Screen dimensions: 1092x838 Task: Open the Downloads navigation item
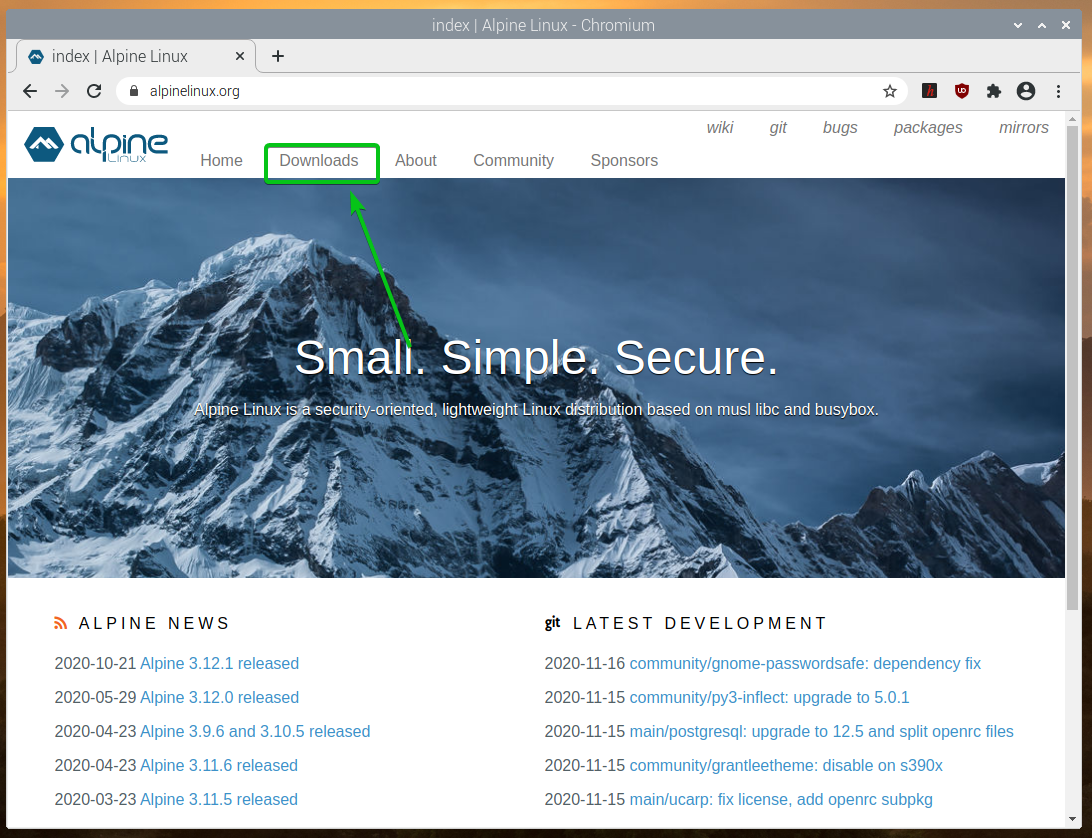point(319,161)
